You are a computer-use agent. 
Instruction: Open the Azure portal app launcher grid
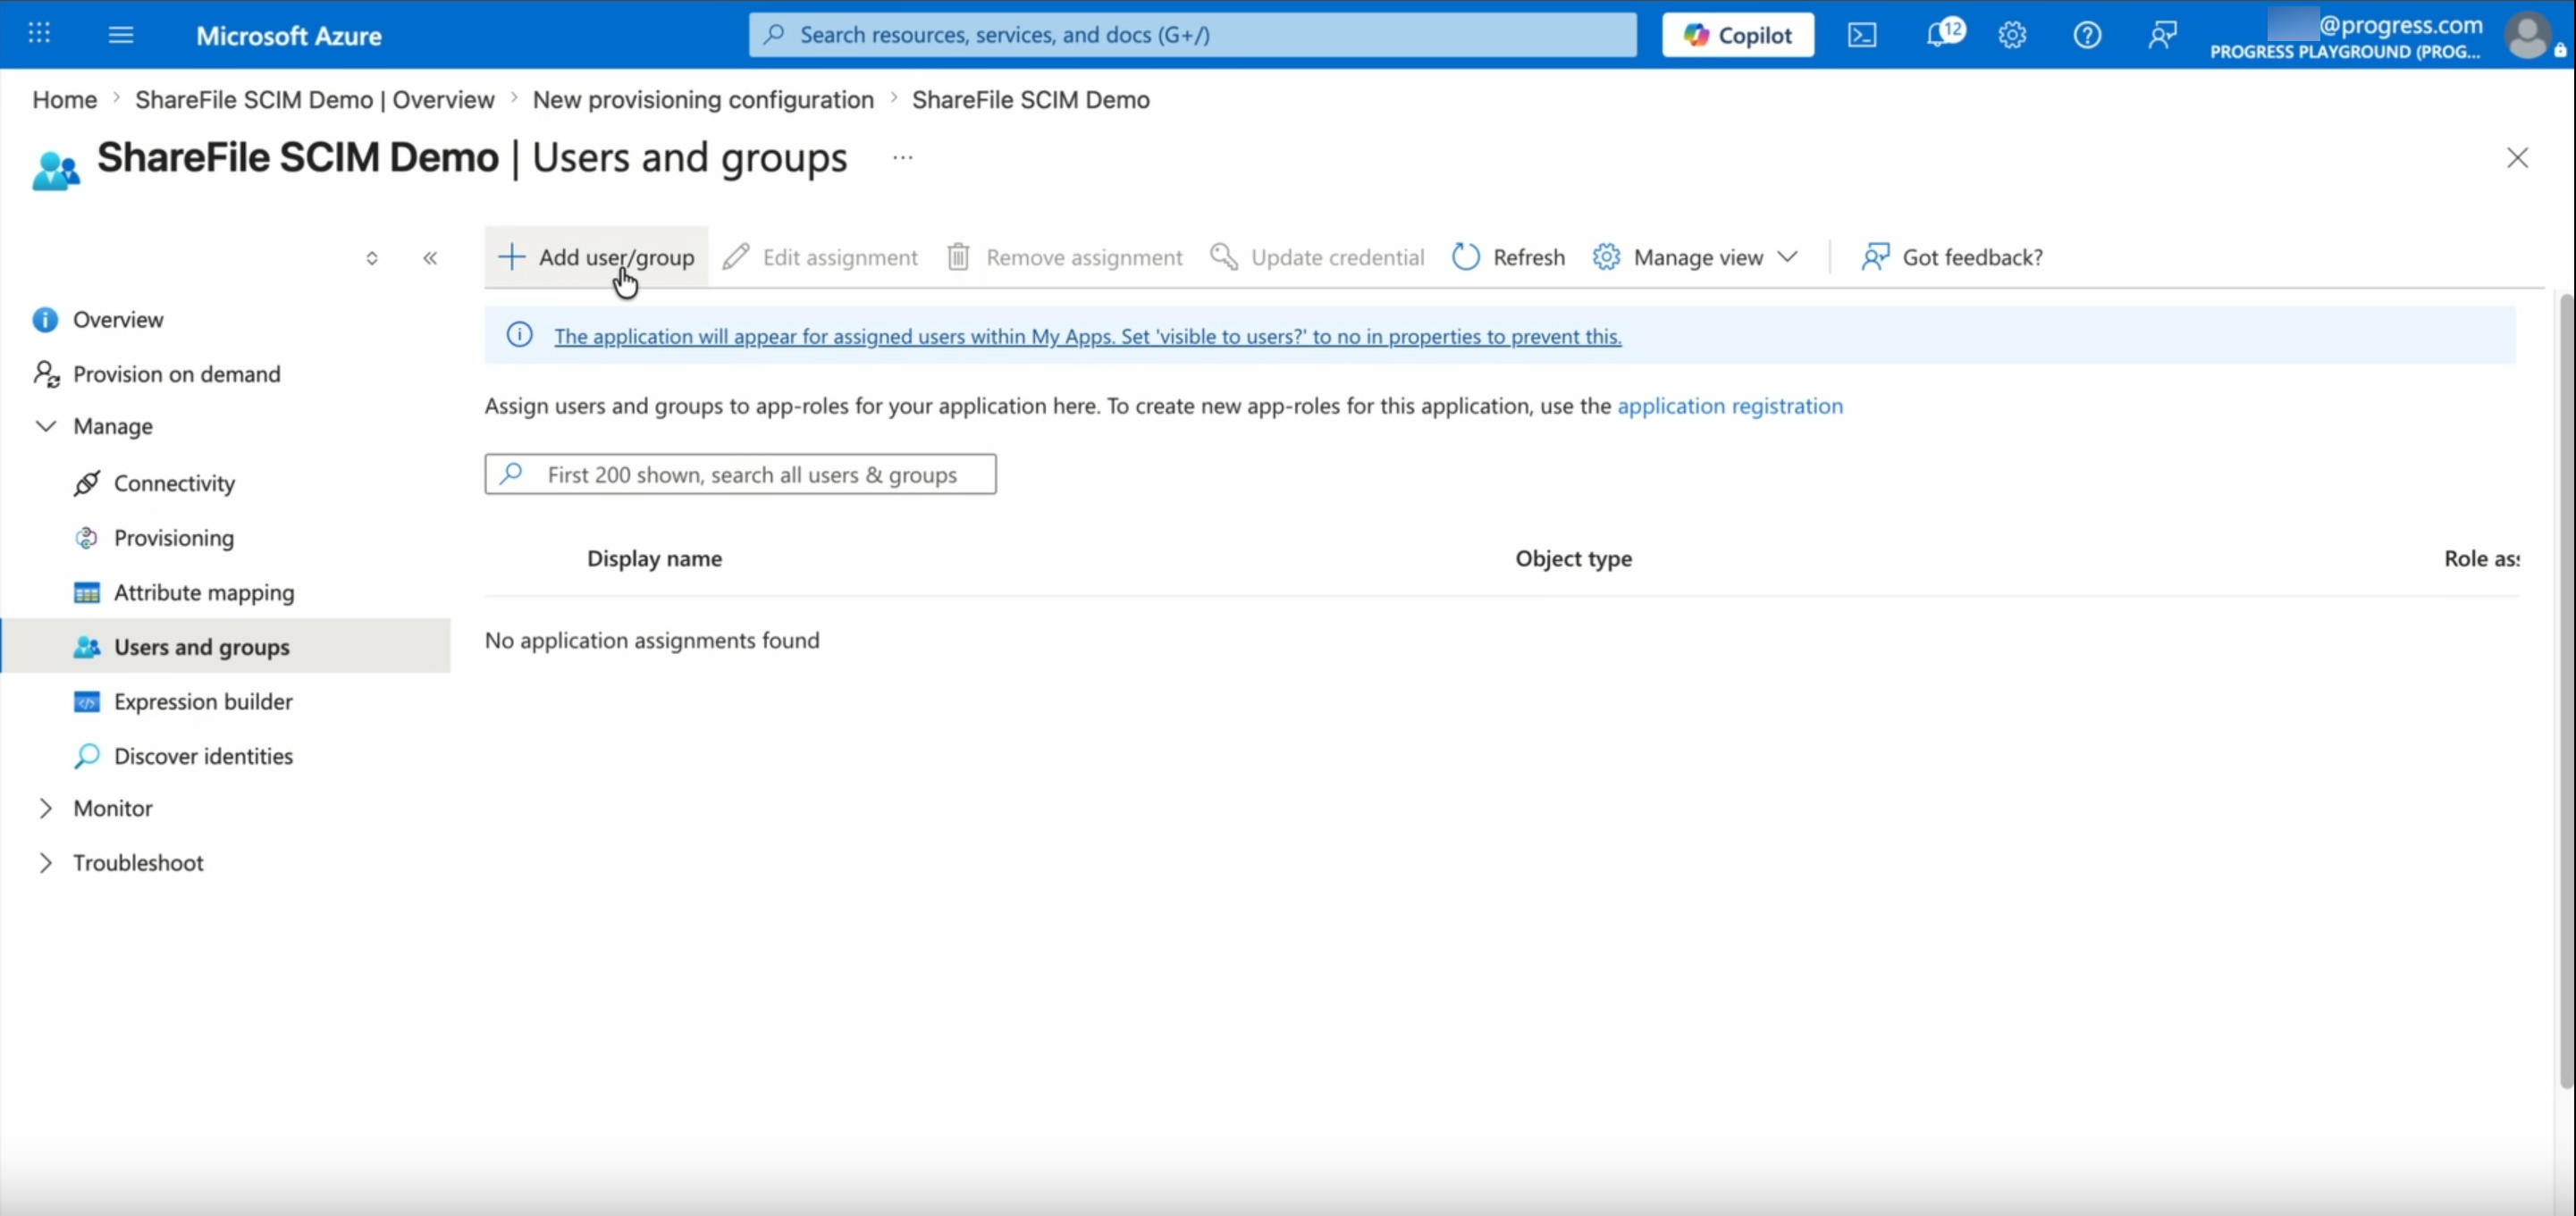[x=39, y=34]
